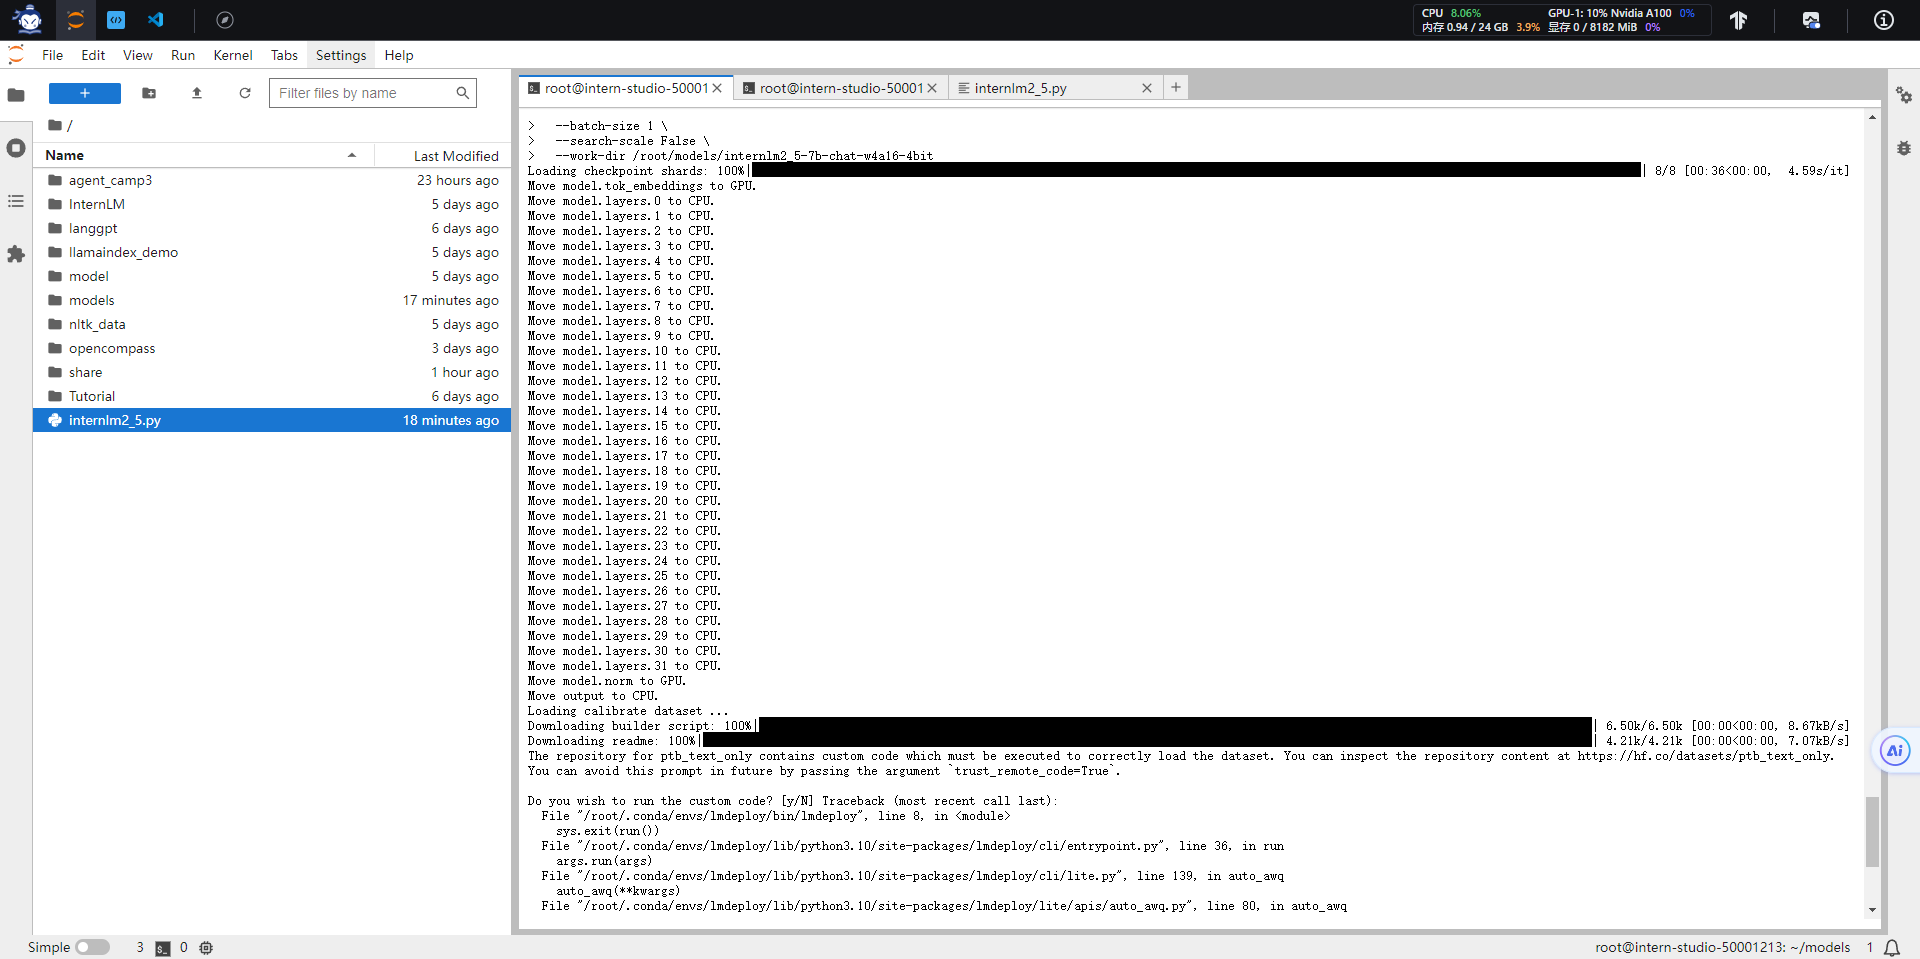Select the agent_camp3 folder

272,180
